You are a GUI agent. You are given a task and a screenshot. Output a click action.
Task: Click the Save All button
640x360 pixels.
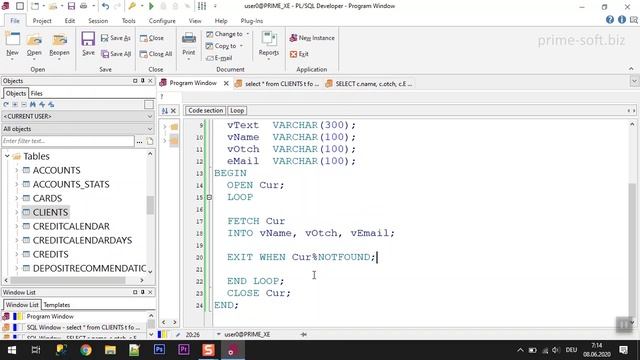click(116, 53)
